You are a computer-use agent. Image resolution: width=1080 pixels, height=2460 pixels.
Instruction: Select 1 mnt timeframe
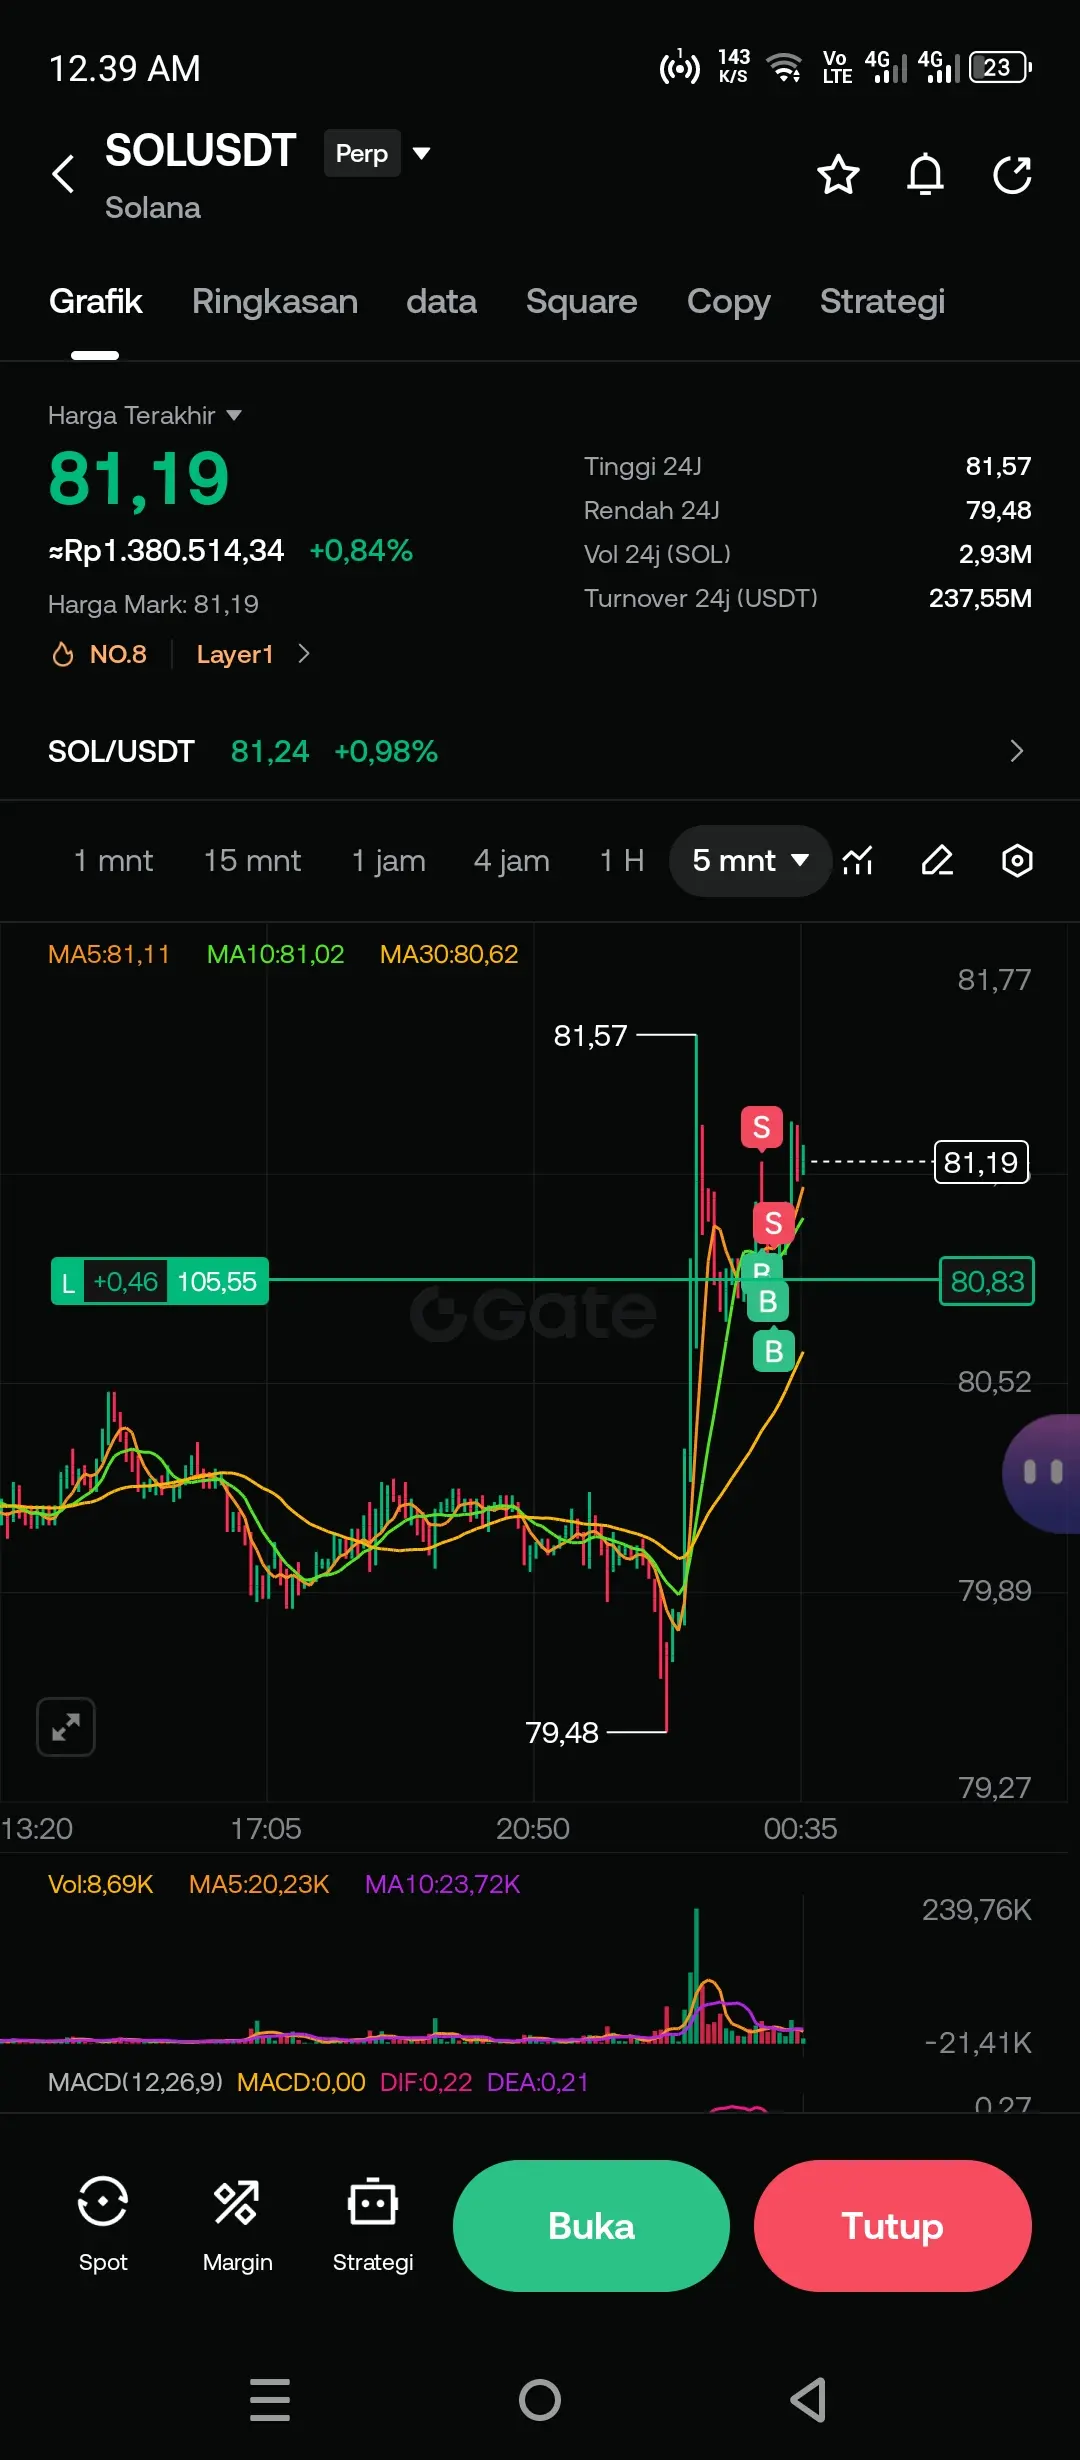point(113,860)
